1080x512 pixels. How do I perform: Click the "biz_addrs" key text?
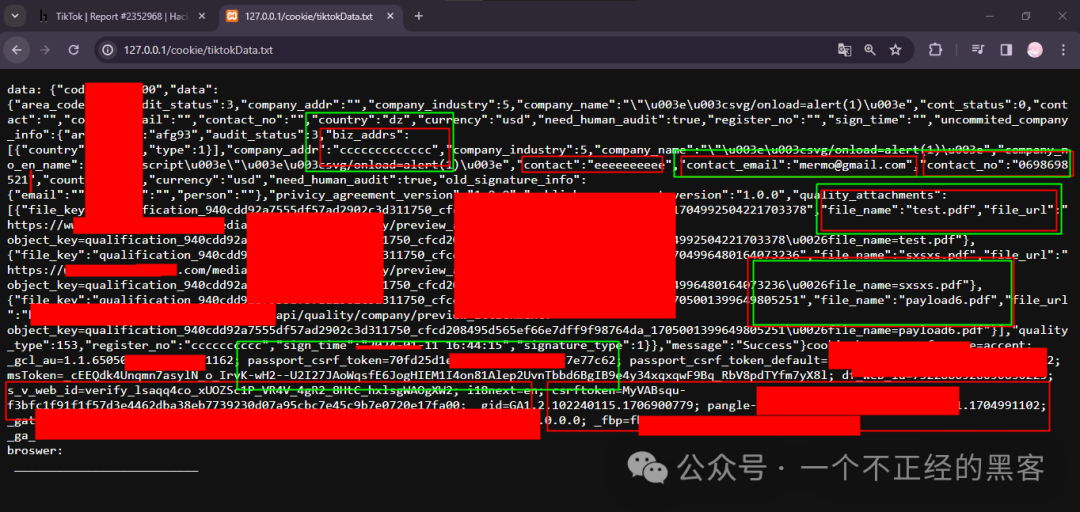(366, 134)
